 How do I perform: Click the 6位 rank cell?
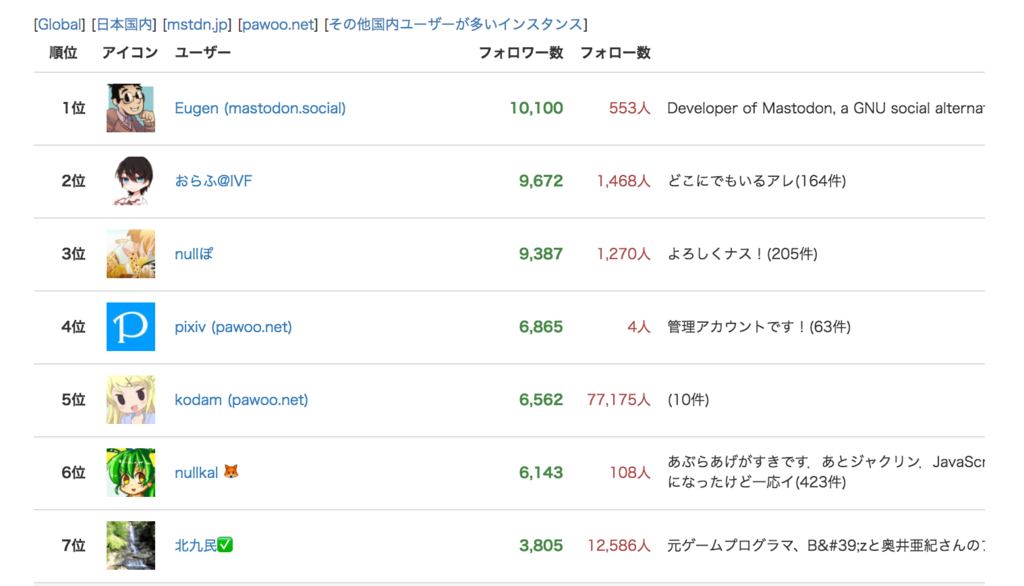[74, 472]
